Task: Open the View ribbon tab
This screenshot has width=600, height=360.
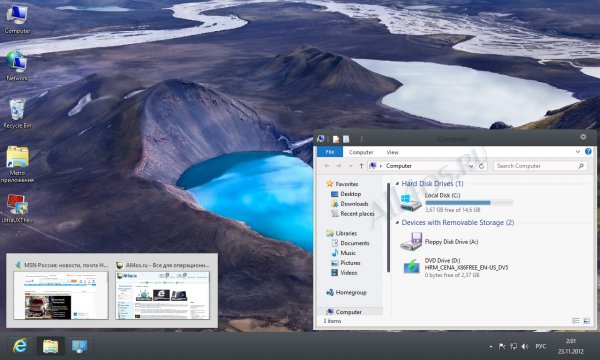Action: tap(392, 152)
